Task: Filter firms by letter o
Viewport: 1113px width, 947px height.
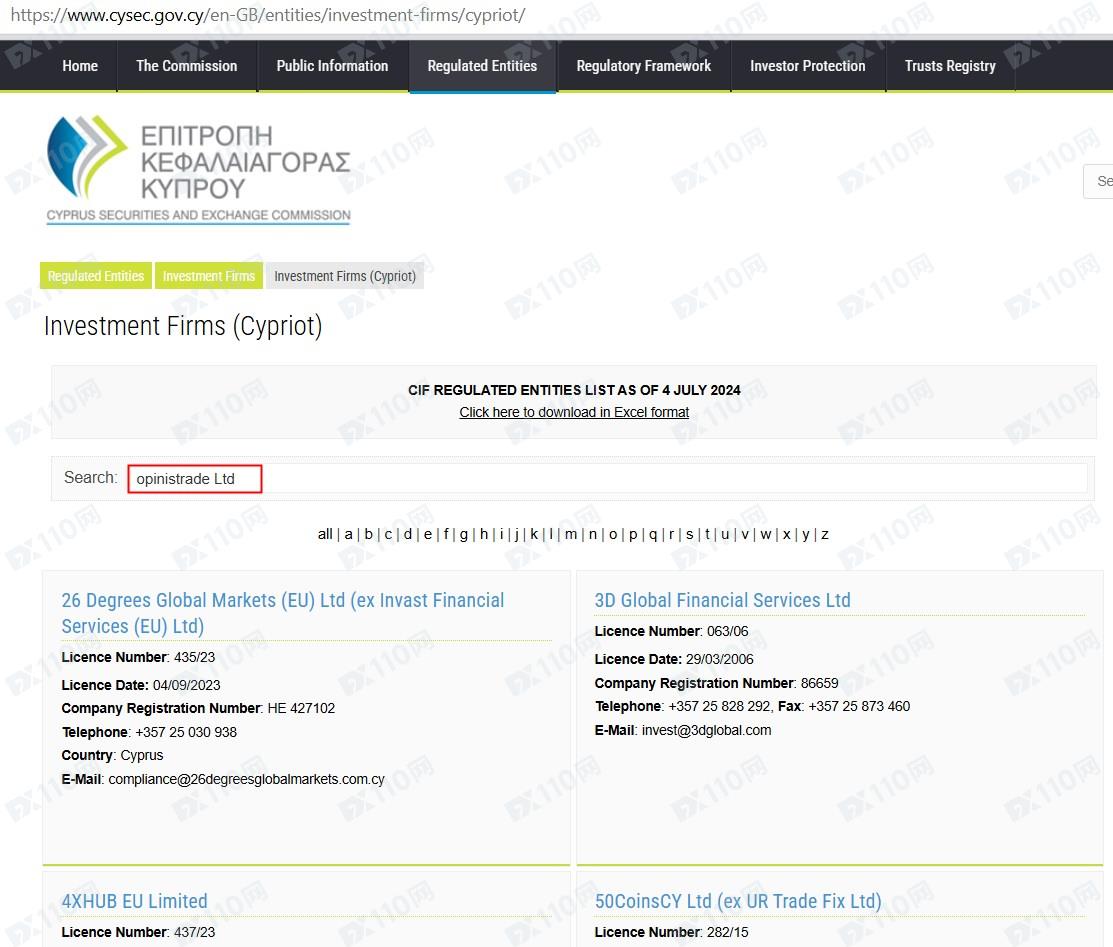Action: point(613,534)
